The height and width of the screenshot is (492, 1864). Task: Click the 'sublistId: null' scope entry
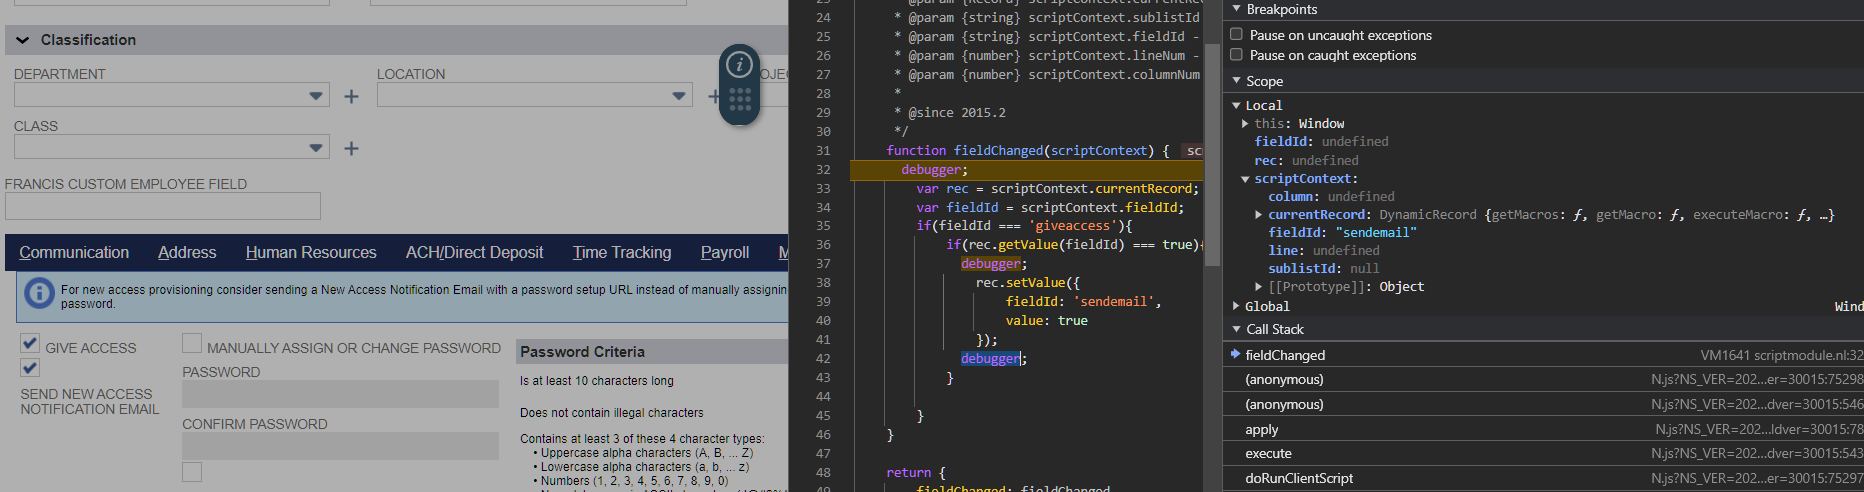[1323, 269]
